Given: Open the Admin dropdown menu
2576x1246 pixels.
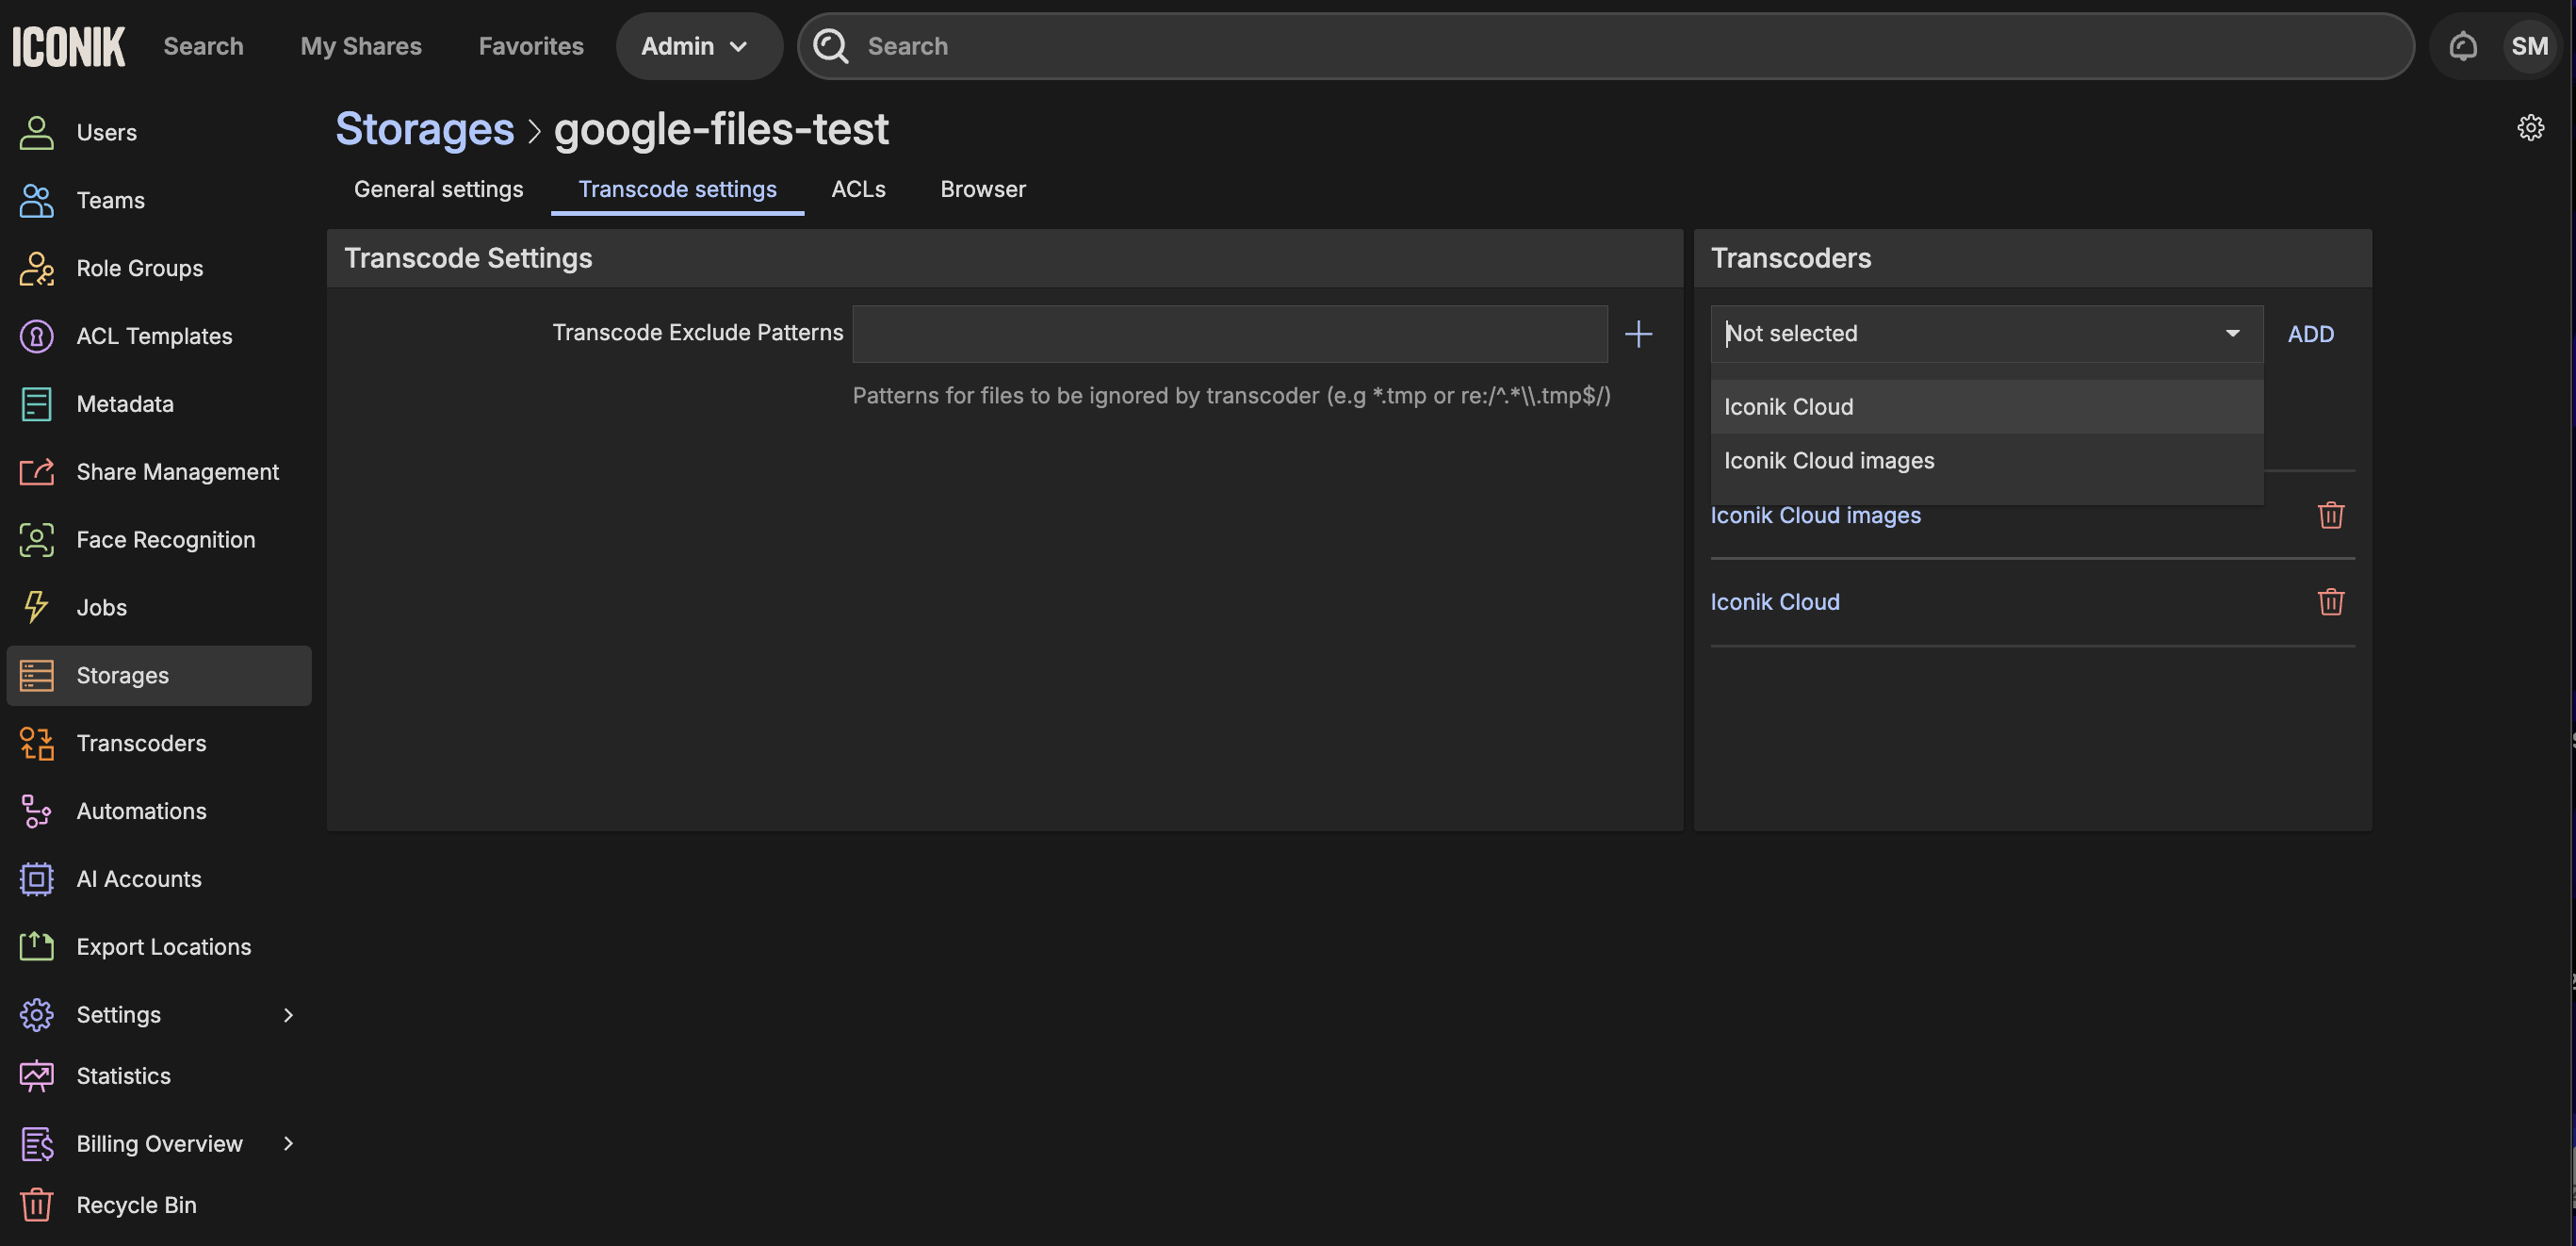Looking at the screenshot, I should click(697, 46).
